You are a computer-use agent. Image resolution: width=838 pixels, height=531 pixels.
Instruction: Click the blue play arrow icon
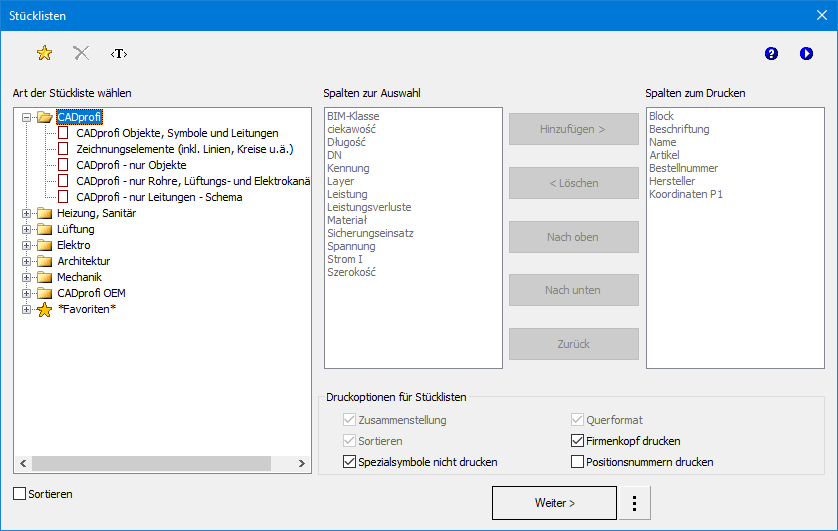[806, 54]
